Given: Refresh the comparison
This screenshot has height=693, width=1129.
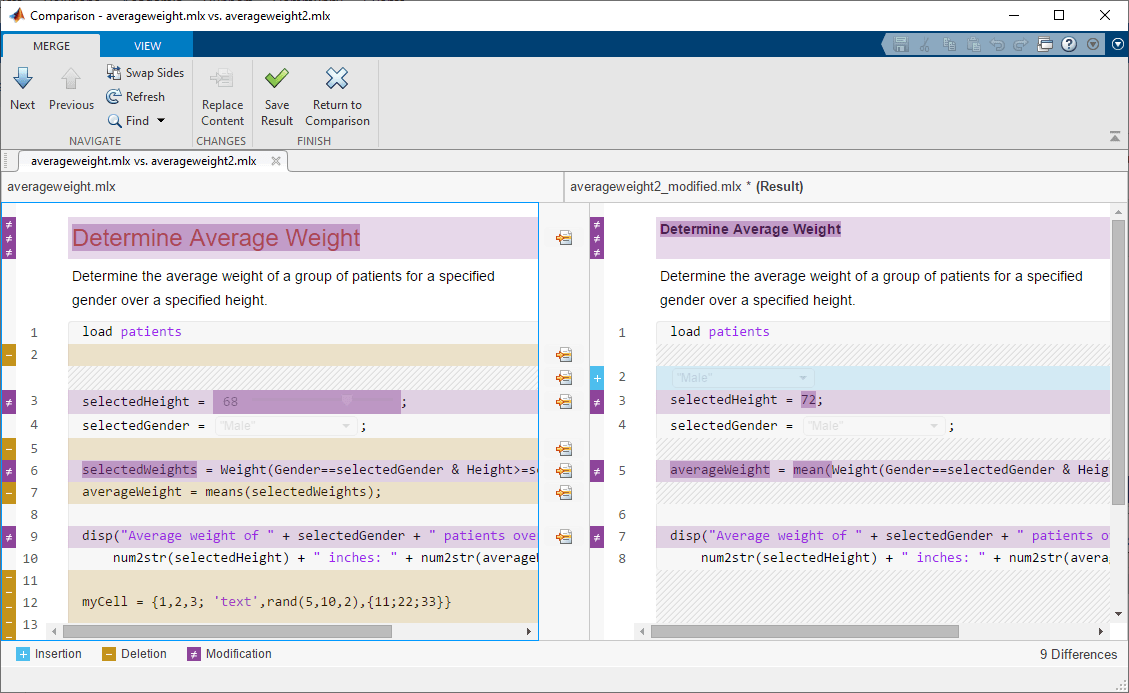Looking at the screenshot, I should (x=114, y=97).
